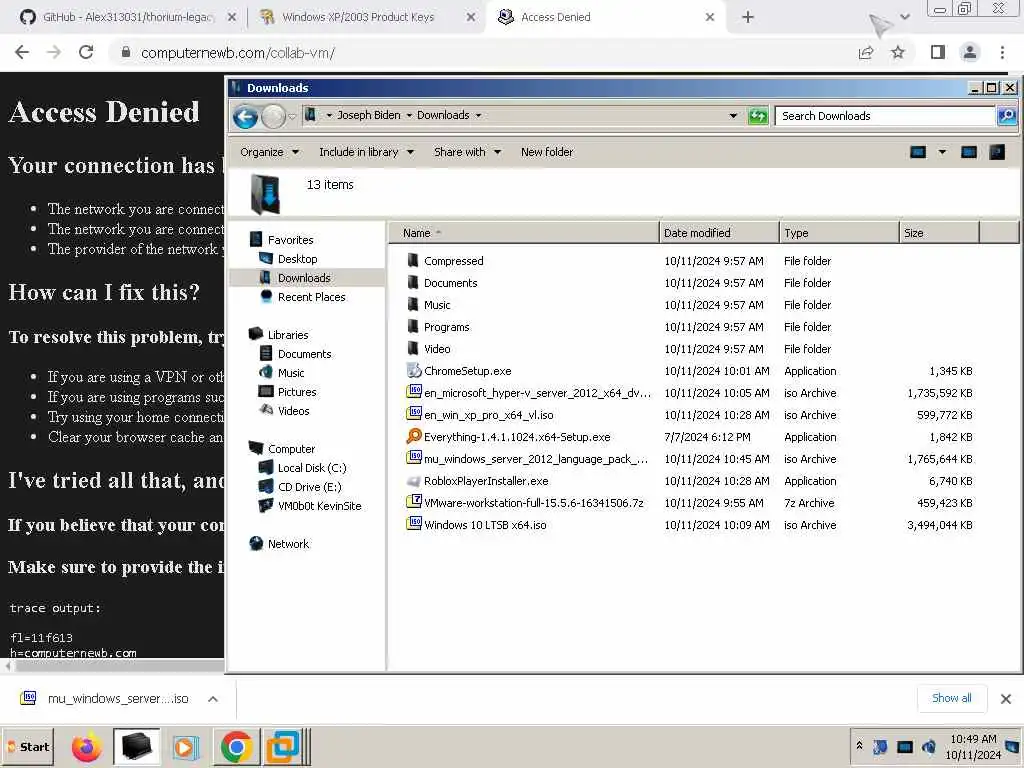The height and width of the screenshot is (768, 1024).
Task: Toggle the preview pane icon in Explorer
Action: 968,152
